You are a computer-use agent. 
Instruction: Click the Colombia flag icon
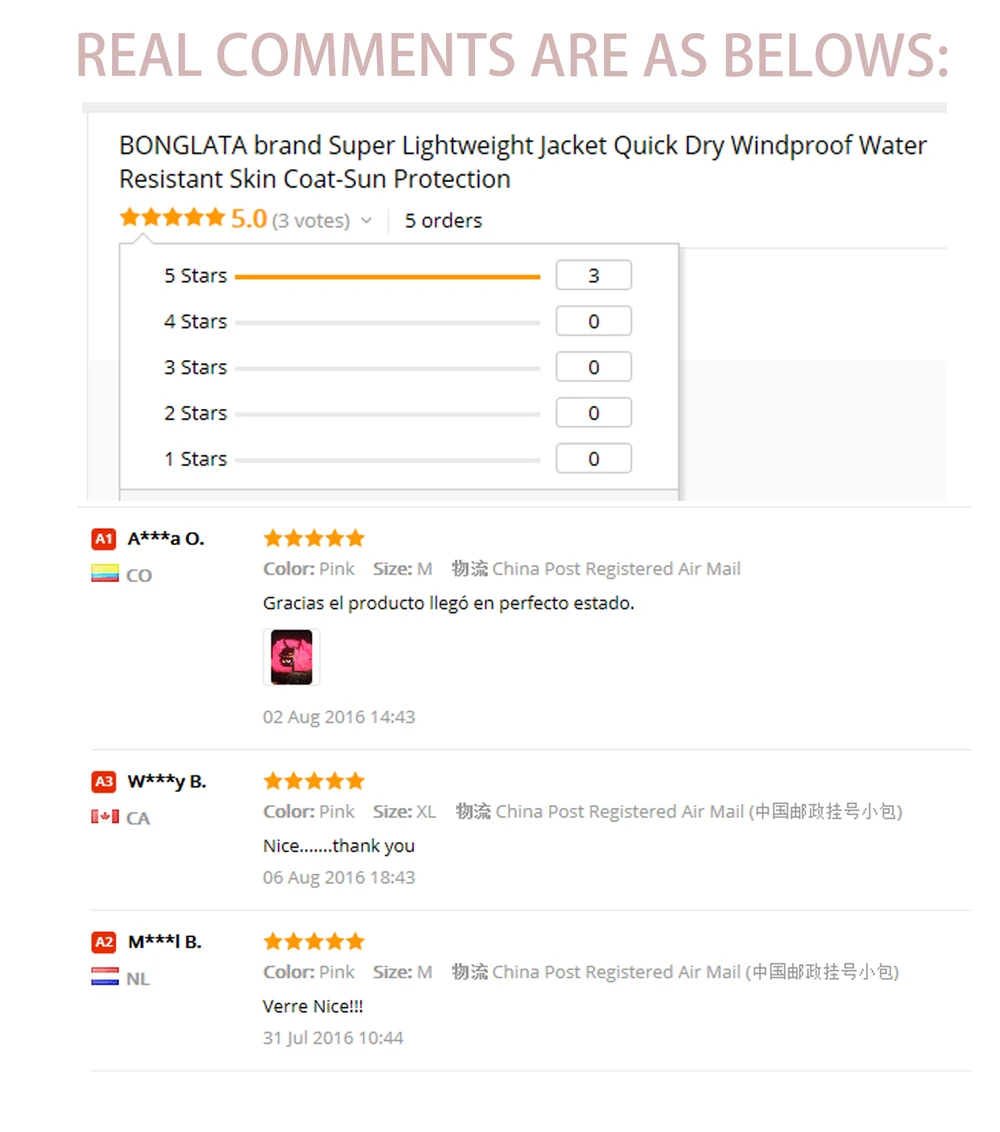pyautogui.click(x=105, y=574)
